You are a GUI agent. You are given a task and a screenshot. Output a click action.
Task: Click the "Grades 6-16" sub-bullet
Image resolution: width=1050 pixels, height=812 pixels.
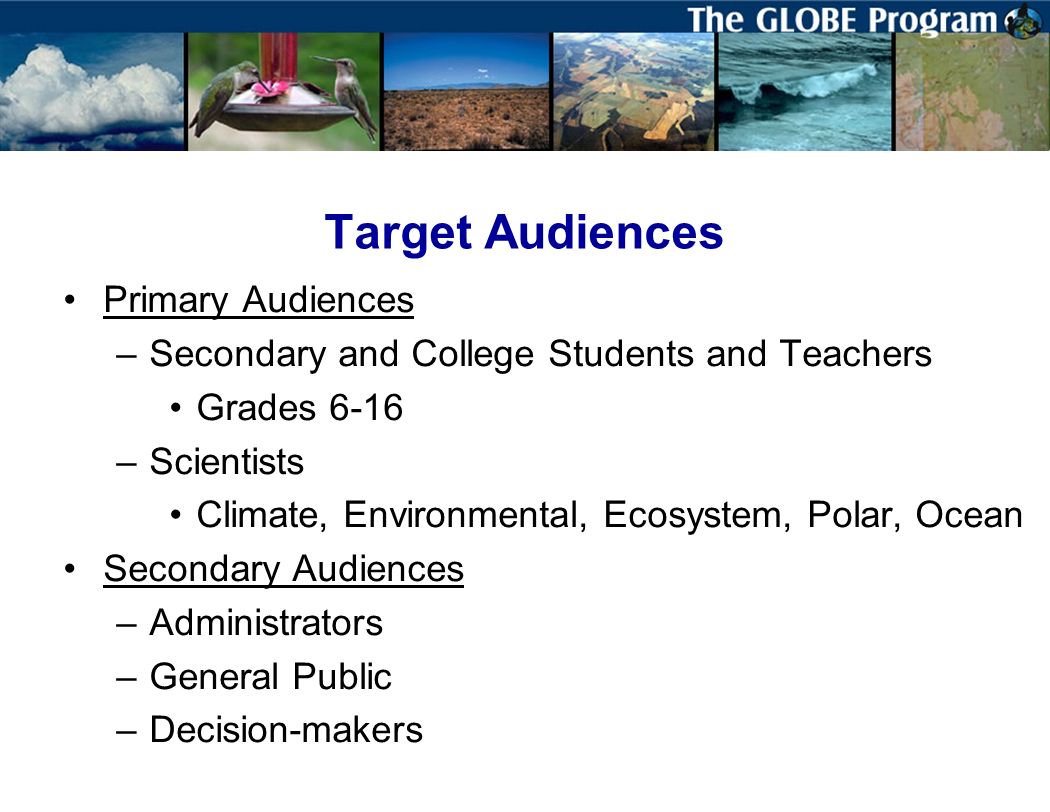point(300,408)
